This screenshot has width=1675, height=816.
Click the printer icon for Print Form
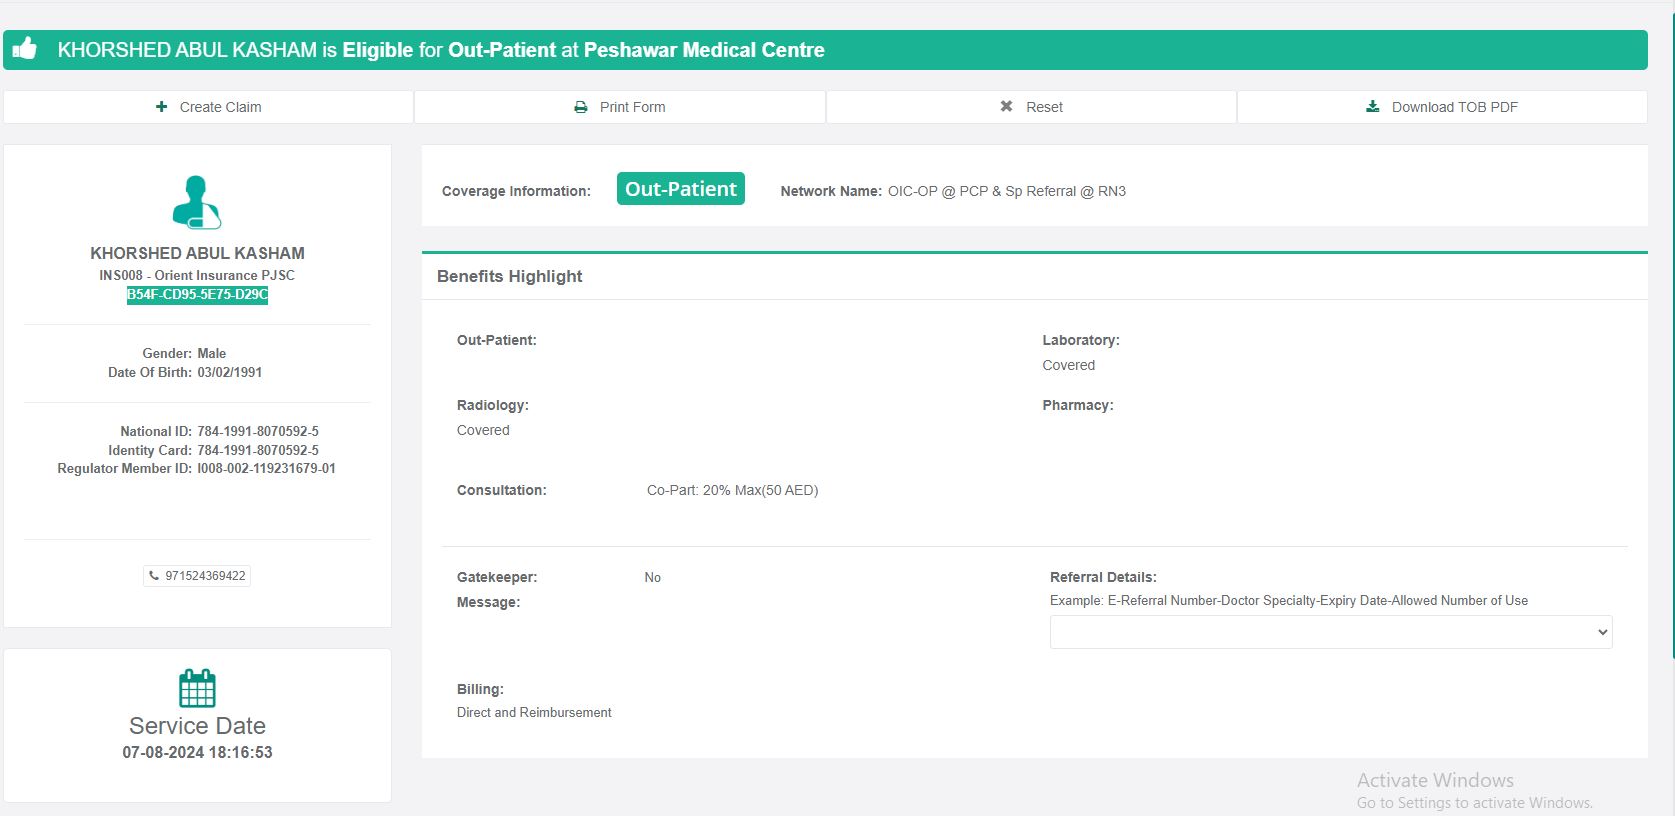pyautogui.click(x=581, y=107)
